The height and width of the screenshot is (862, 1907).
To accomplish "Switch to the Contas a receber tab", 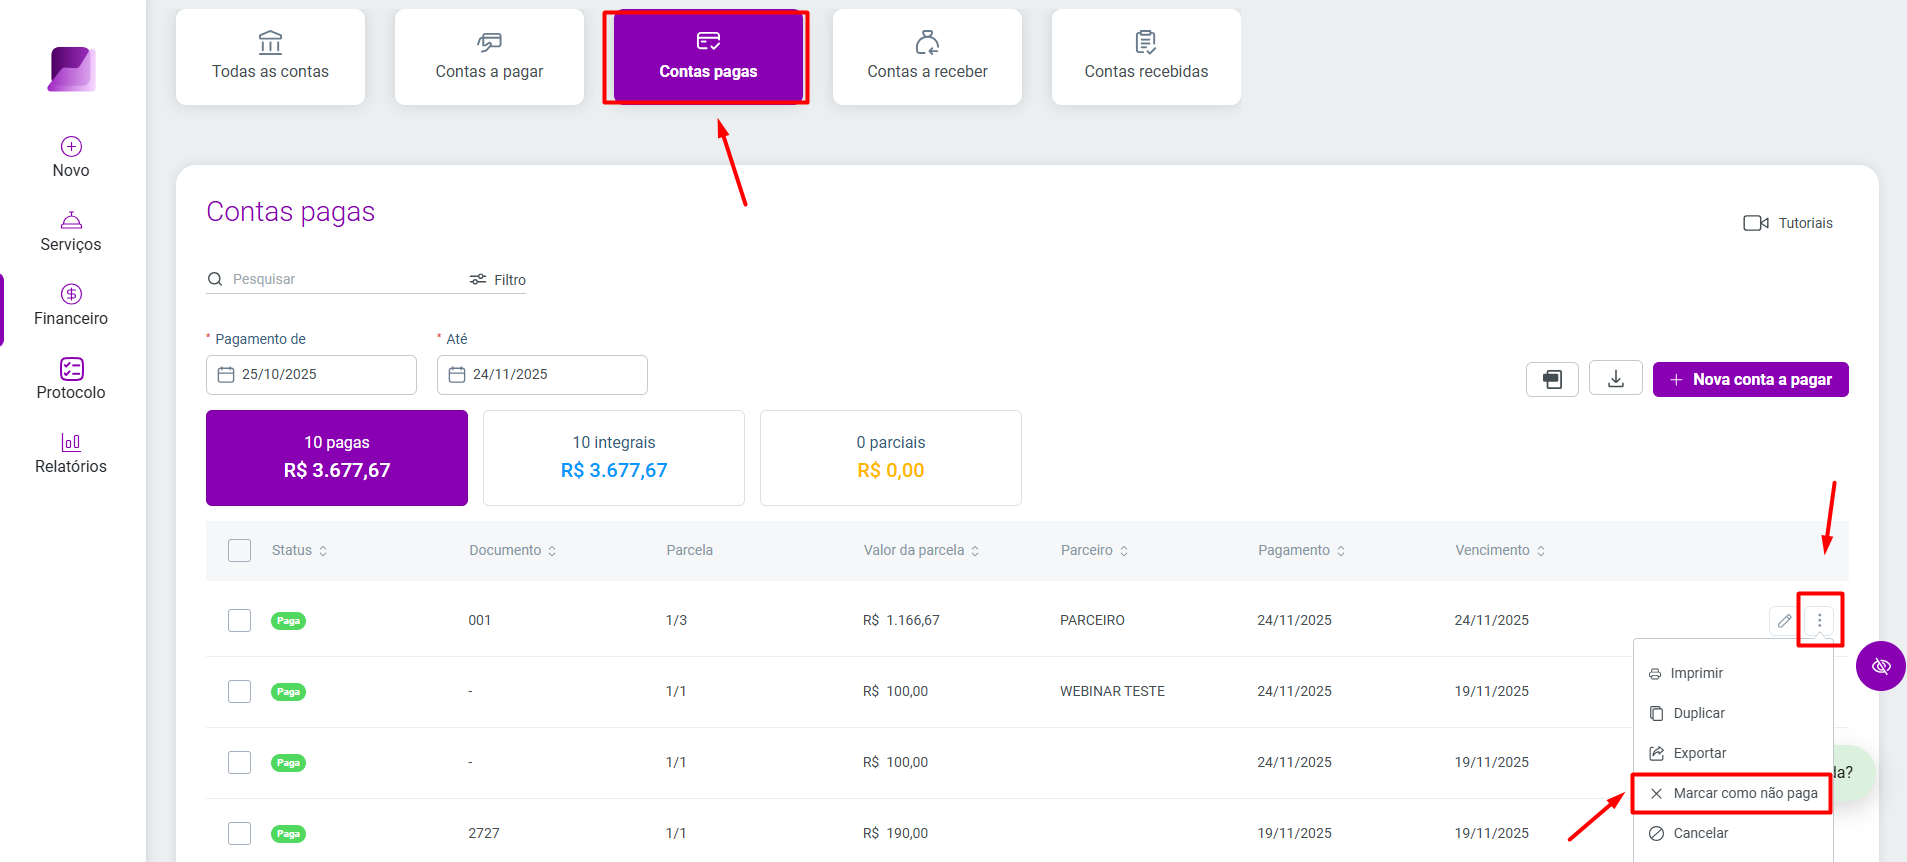I will pos(927,57).
